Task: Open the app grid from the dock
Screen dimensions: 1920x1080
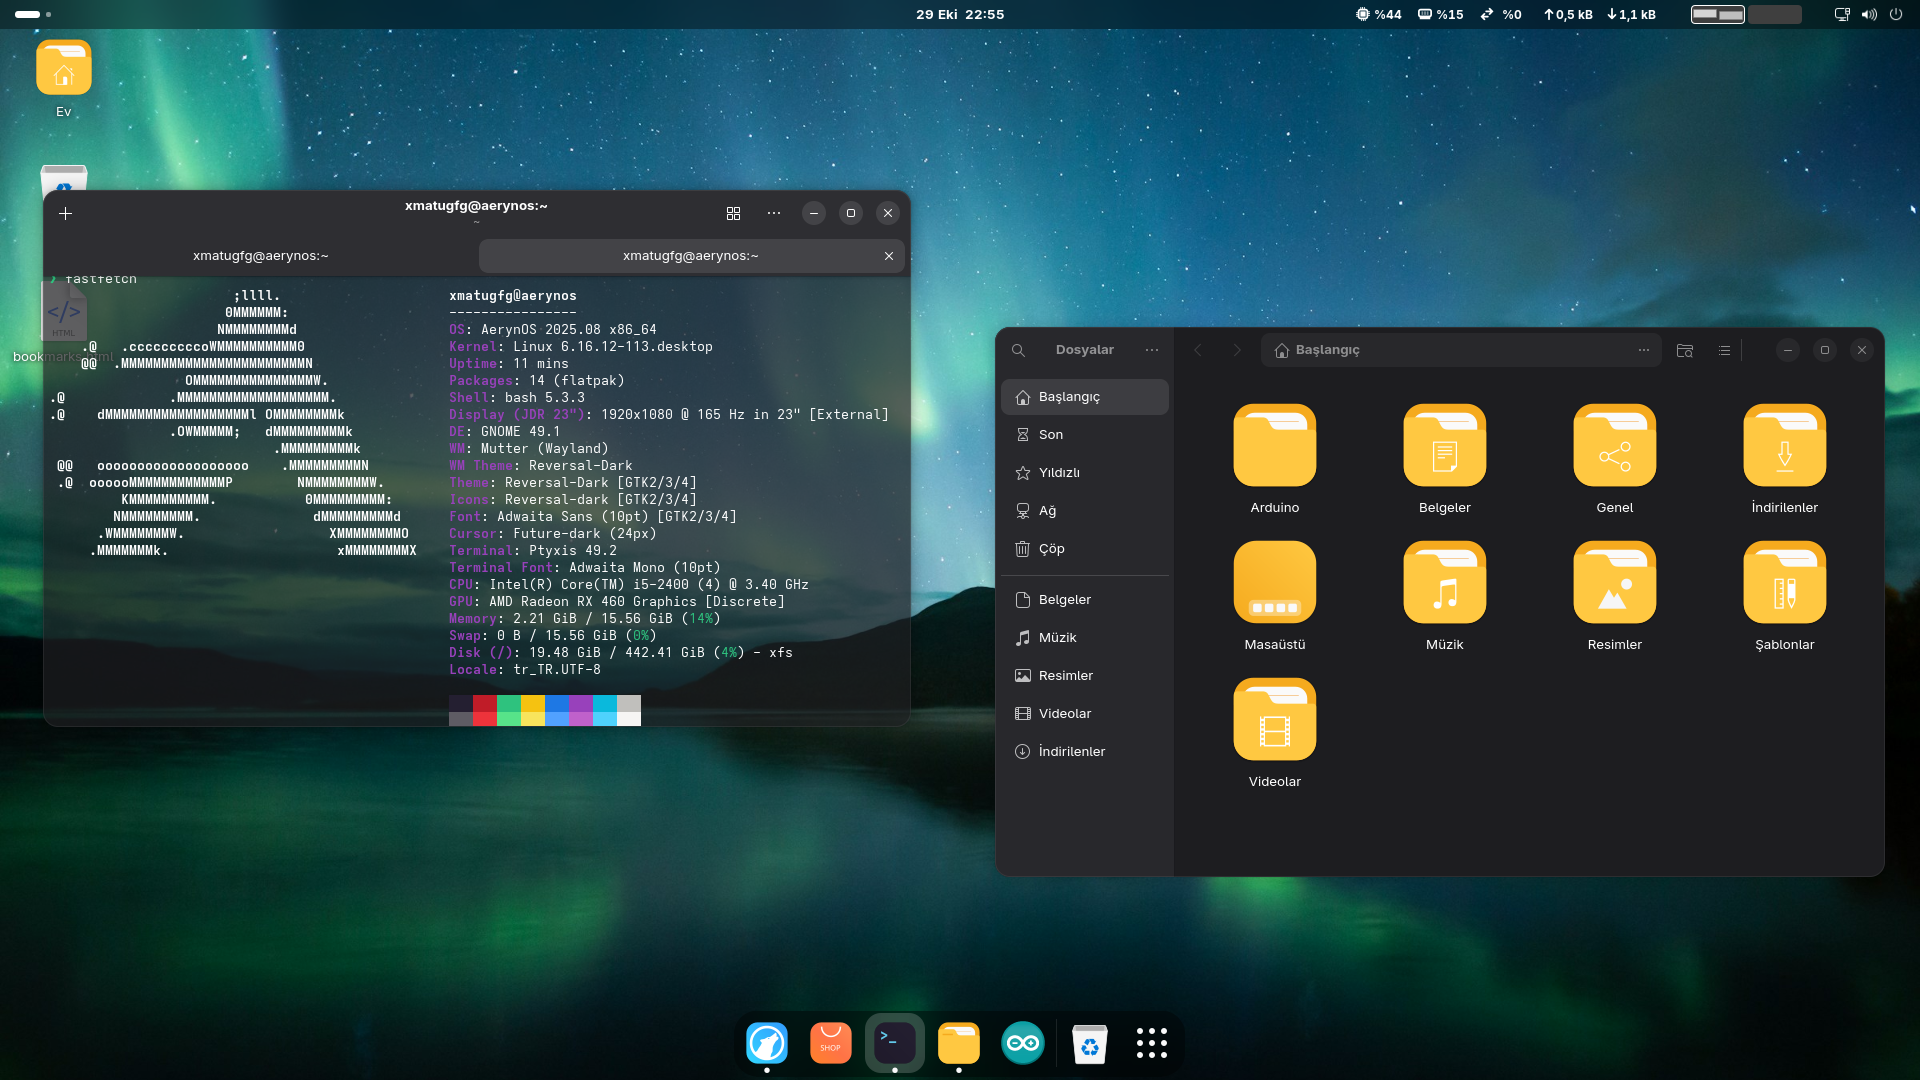Action: (1151, 1043)
